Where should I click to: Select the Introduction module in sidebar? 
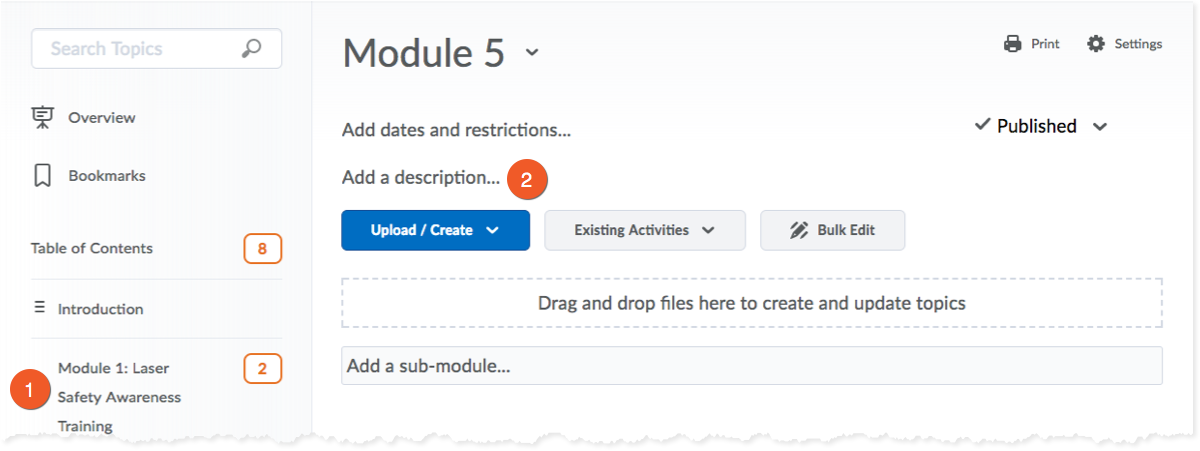point(100,309)
